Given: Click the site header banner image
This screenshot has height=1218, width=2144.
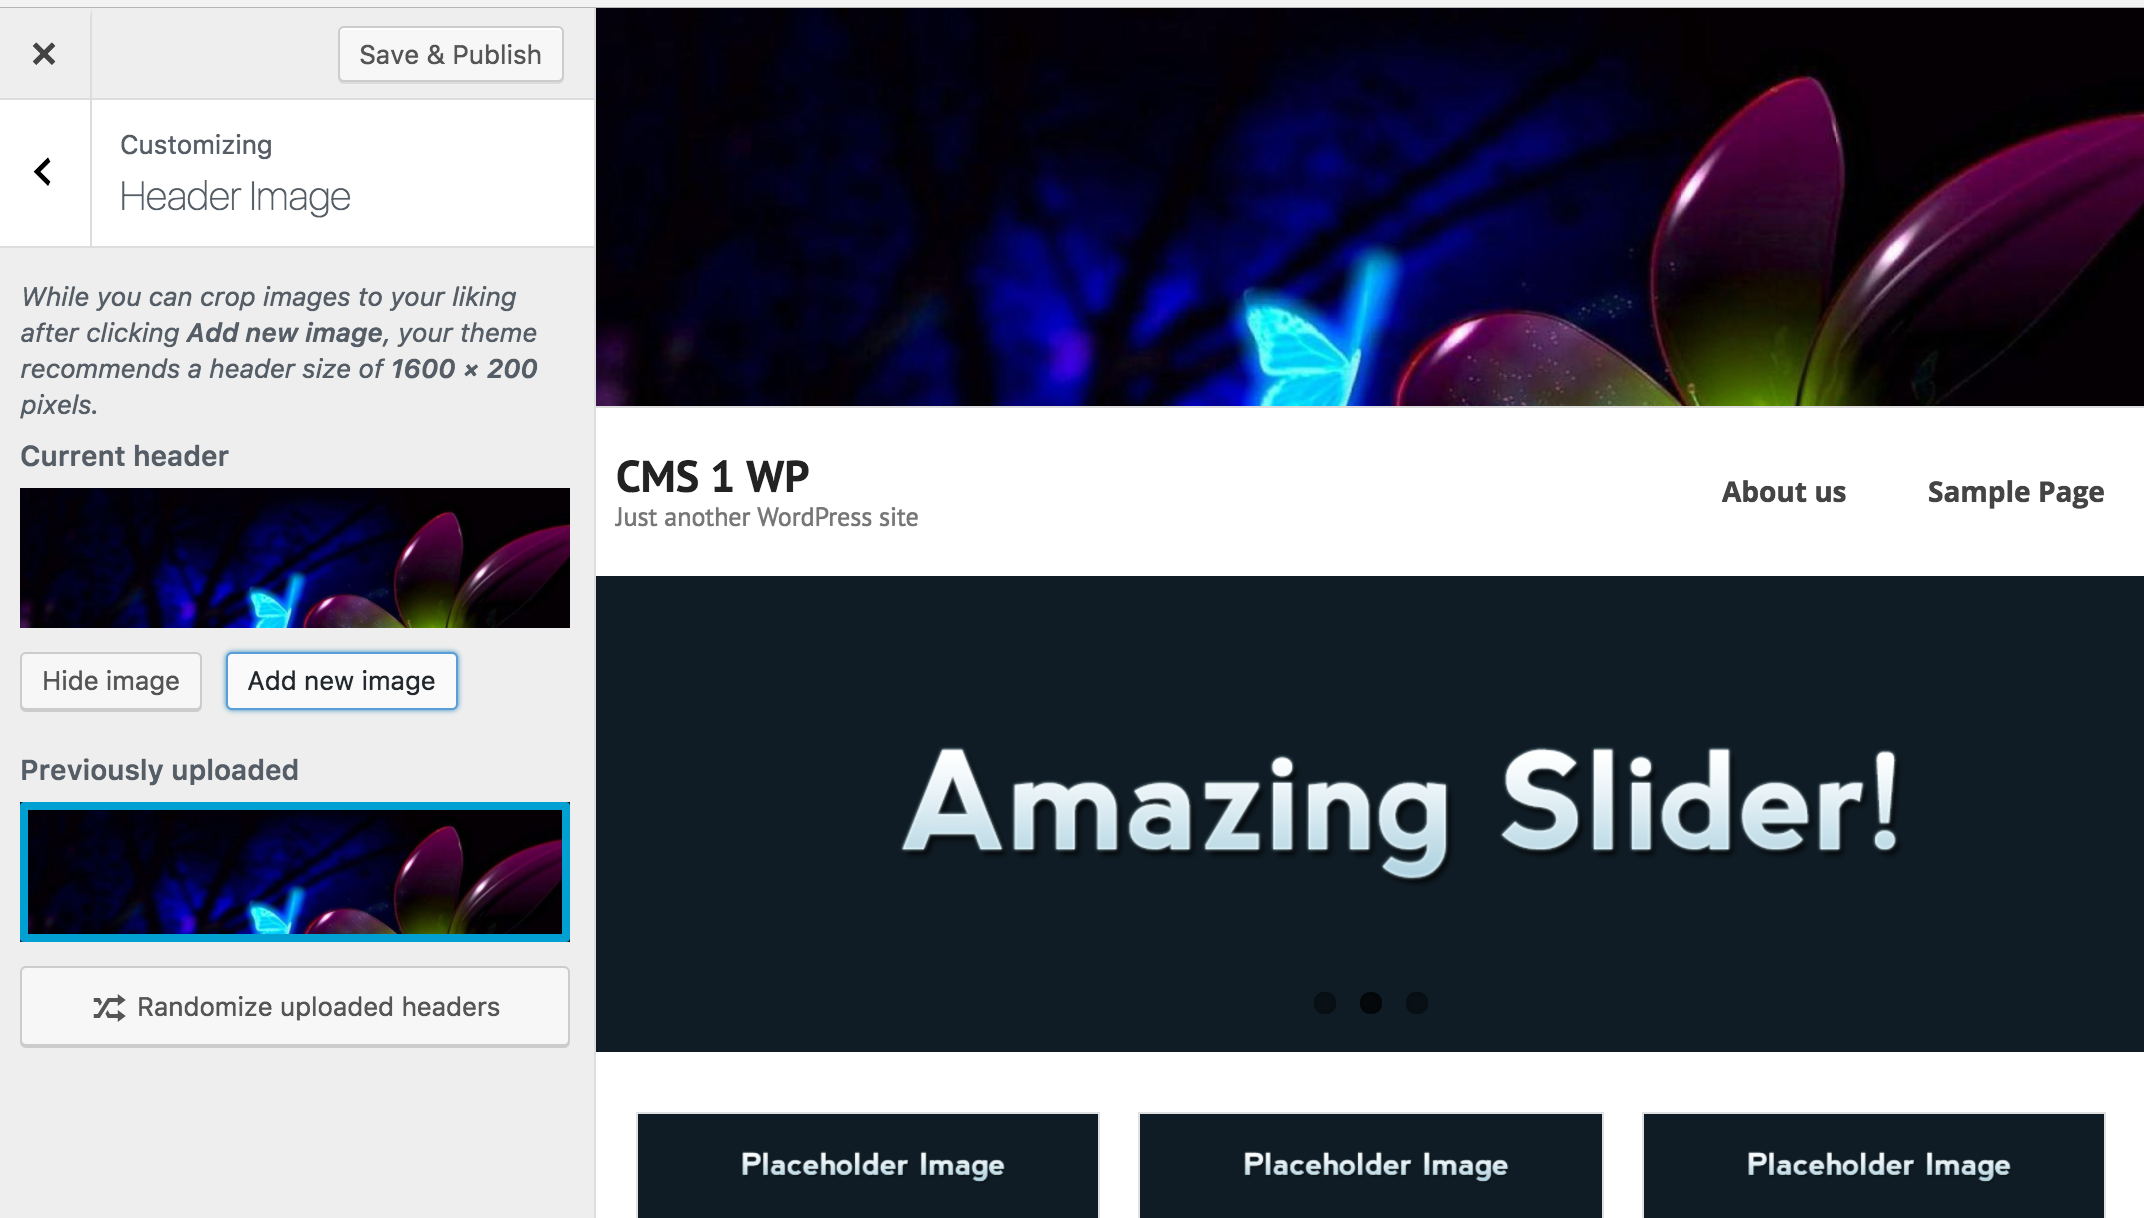Looking at the screenshot, I should (1370, 207).
